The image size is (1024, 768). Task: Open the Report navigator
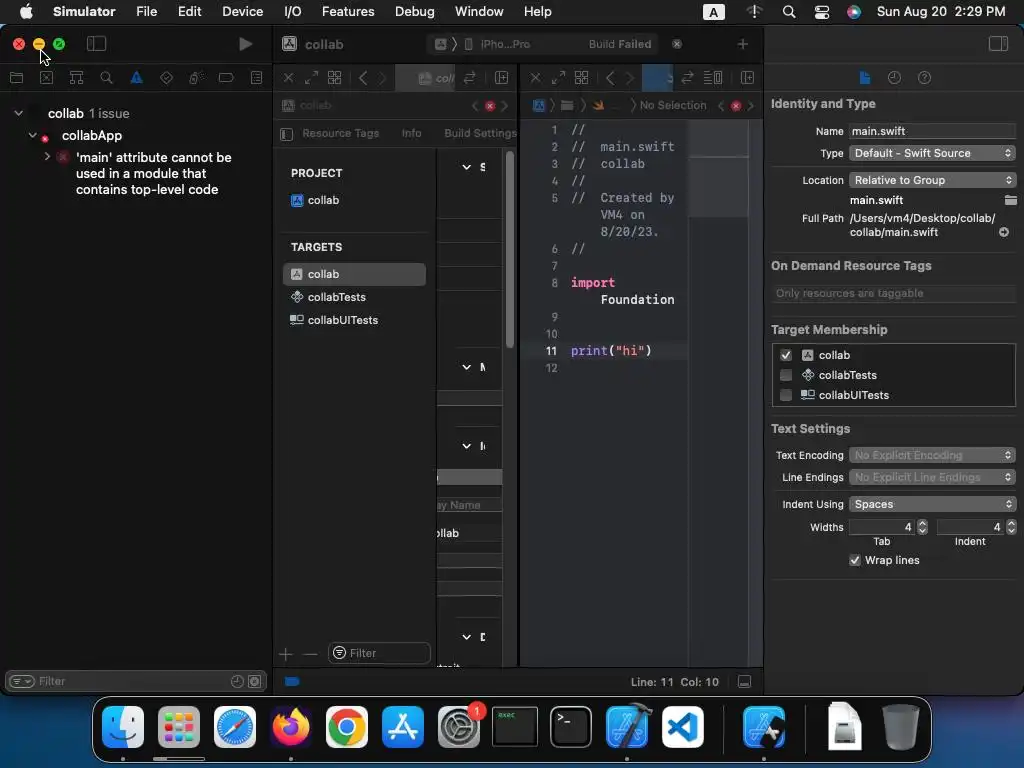[x=257, y=78]
